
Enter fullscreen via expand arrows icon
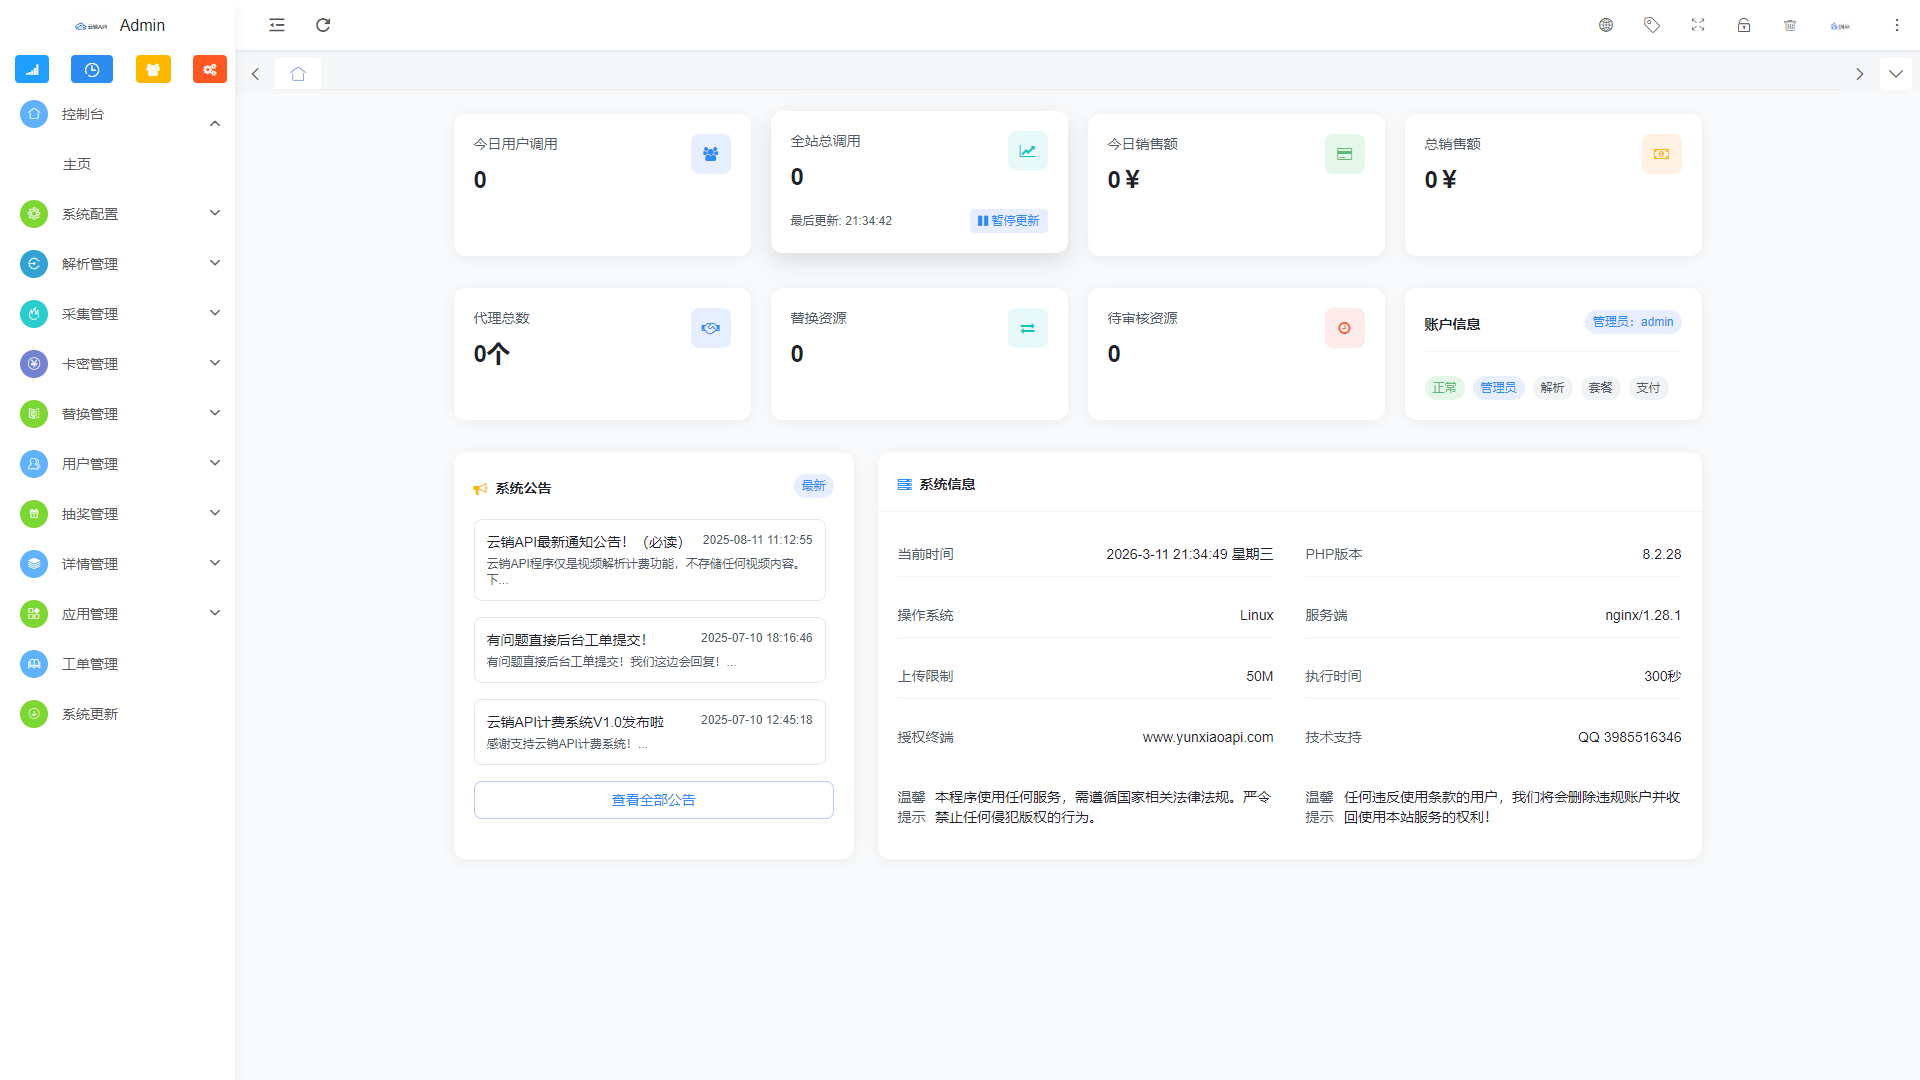tap(1698, 25)
